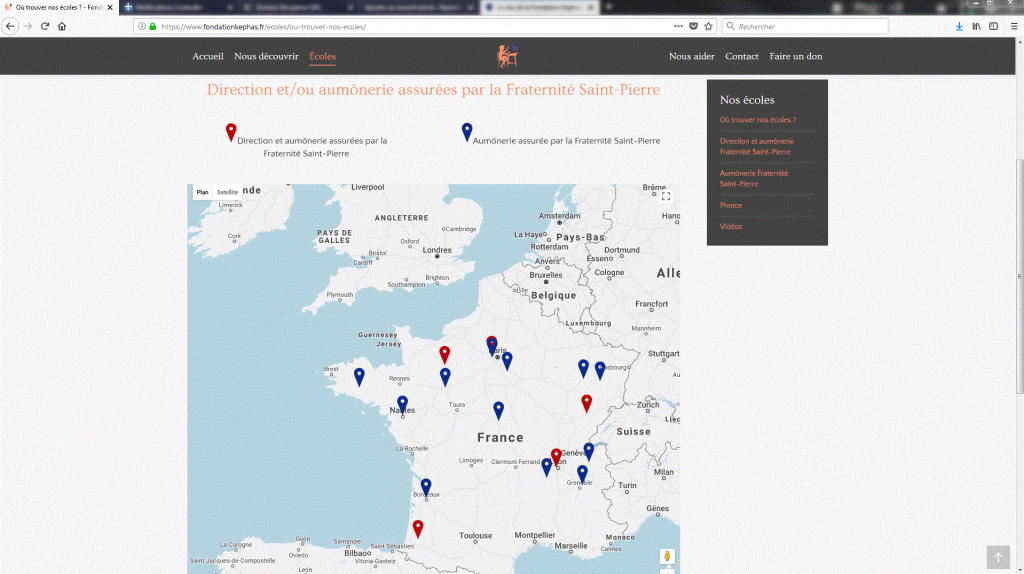
Task: Click the scroll-to-top arrow button
Action: (x=998, y=558)
